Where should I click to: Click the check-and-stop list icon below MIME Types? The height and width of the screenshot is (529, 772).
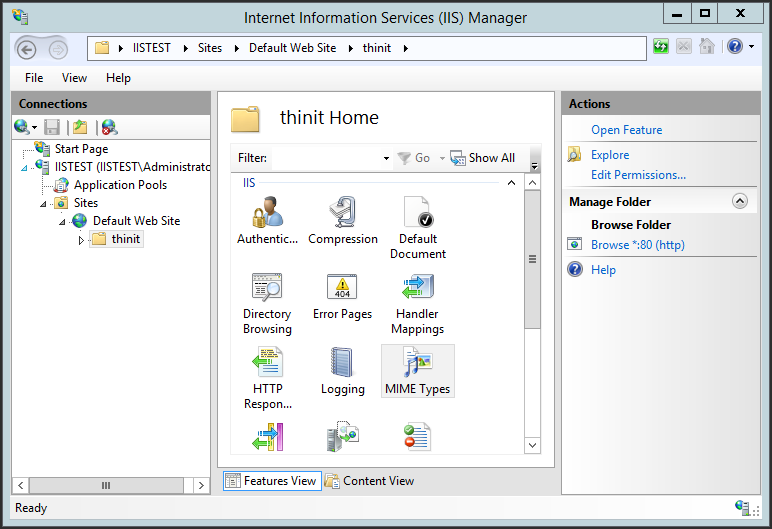418,436
